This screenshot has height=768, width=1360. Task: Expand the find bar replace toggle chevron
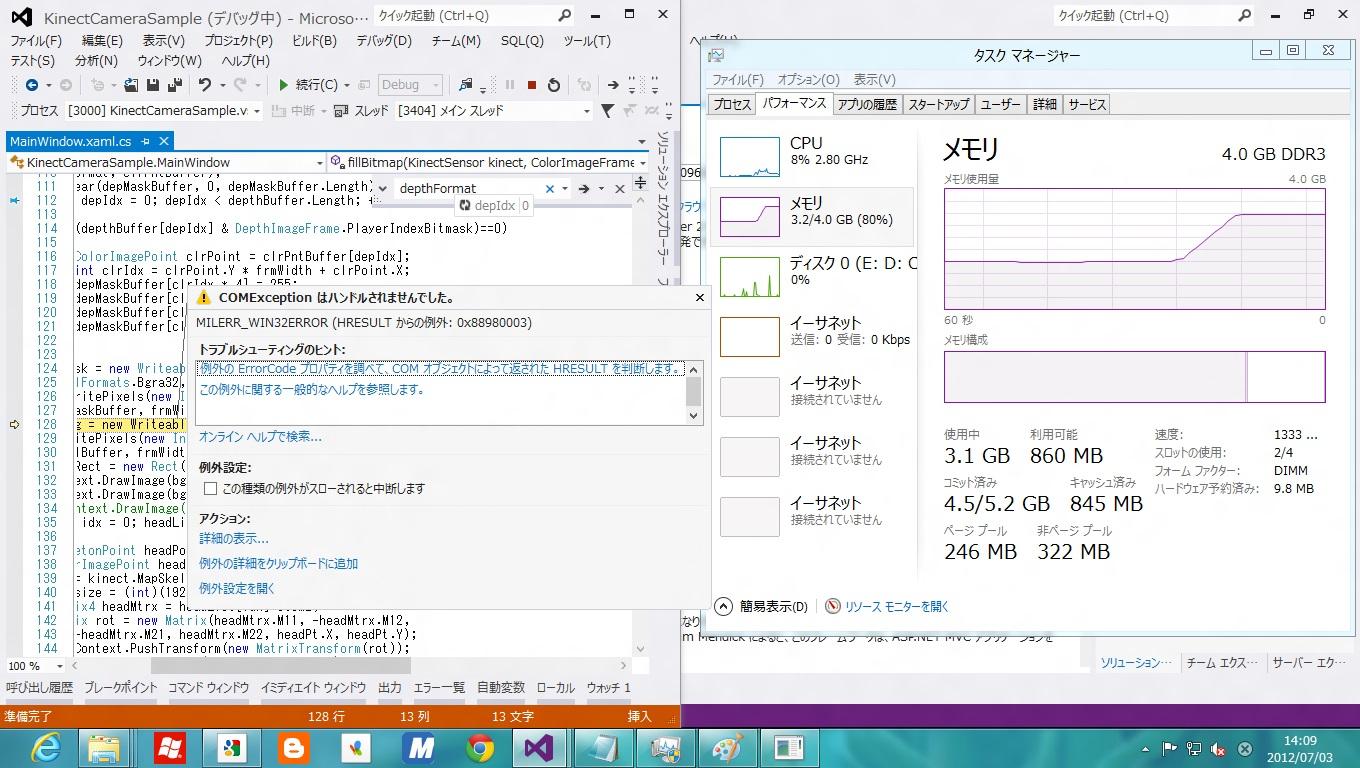coord(381,188)
